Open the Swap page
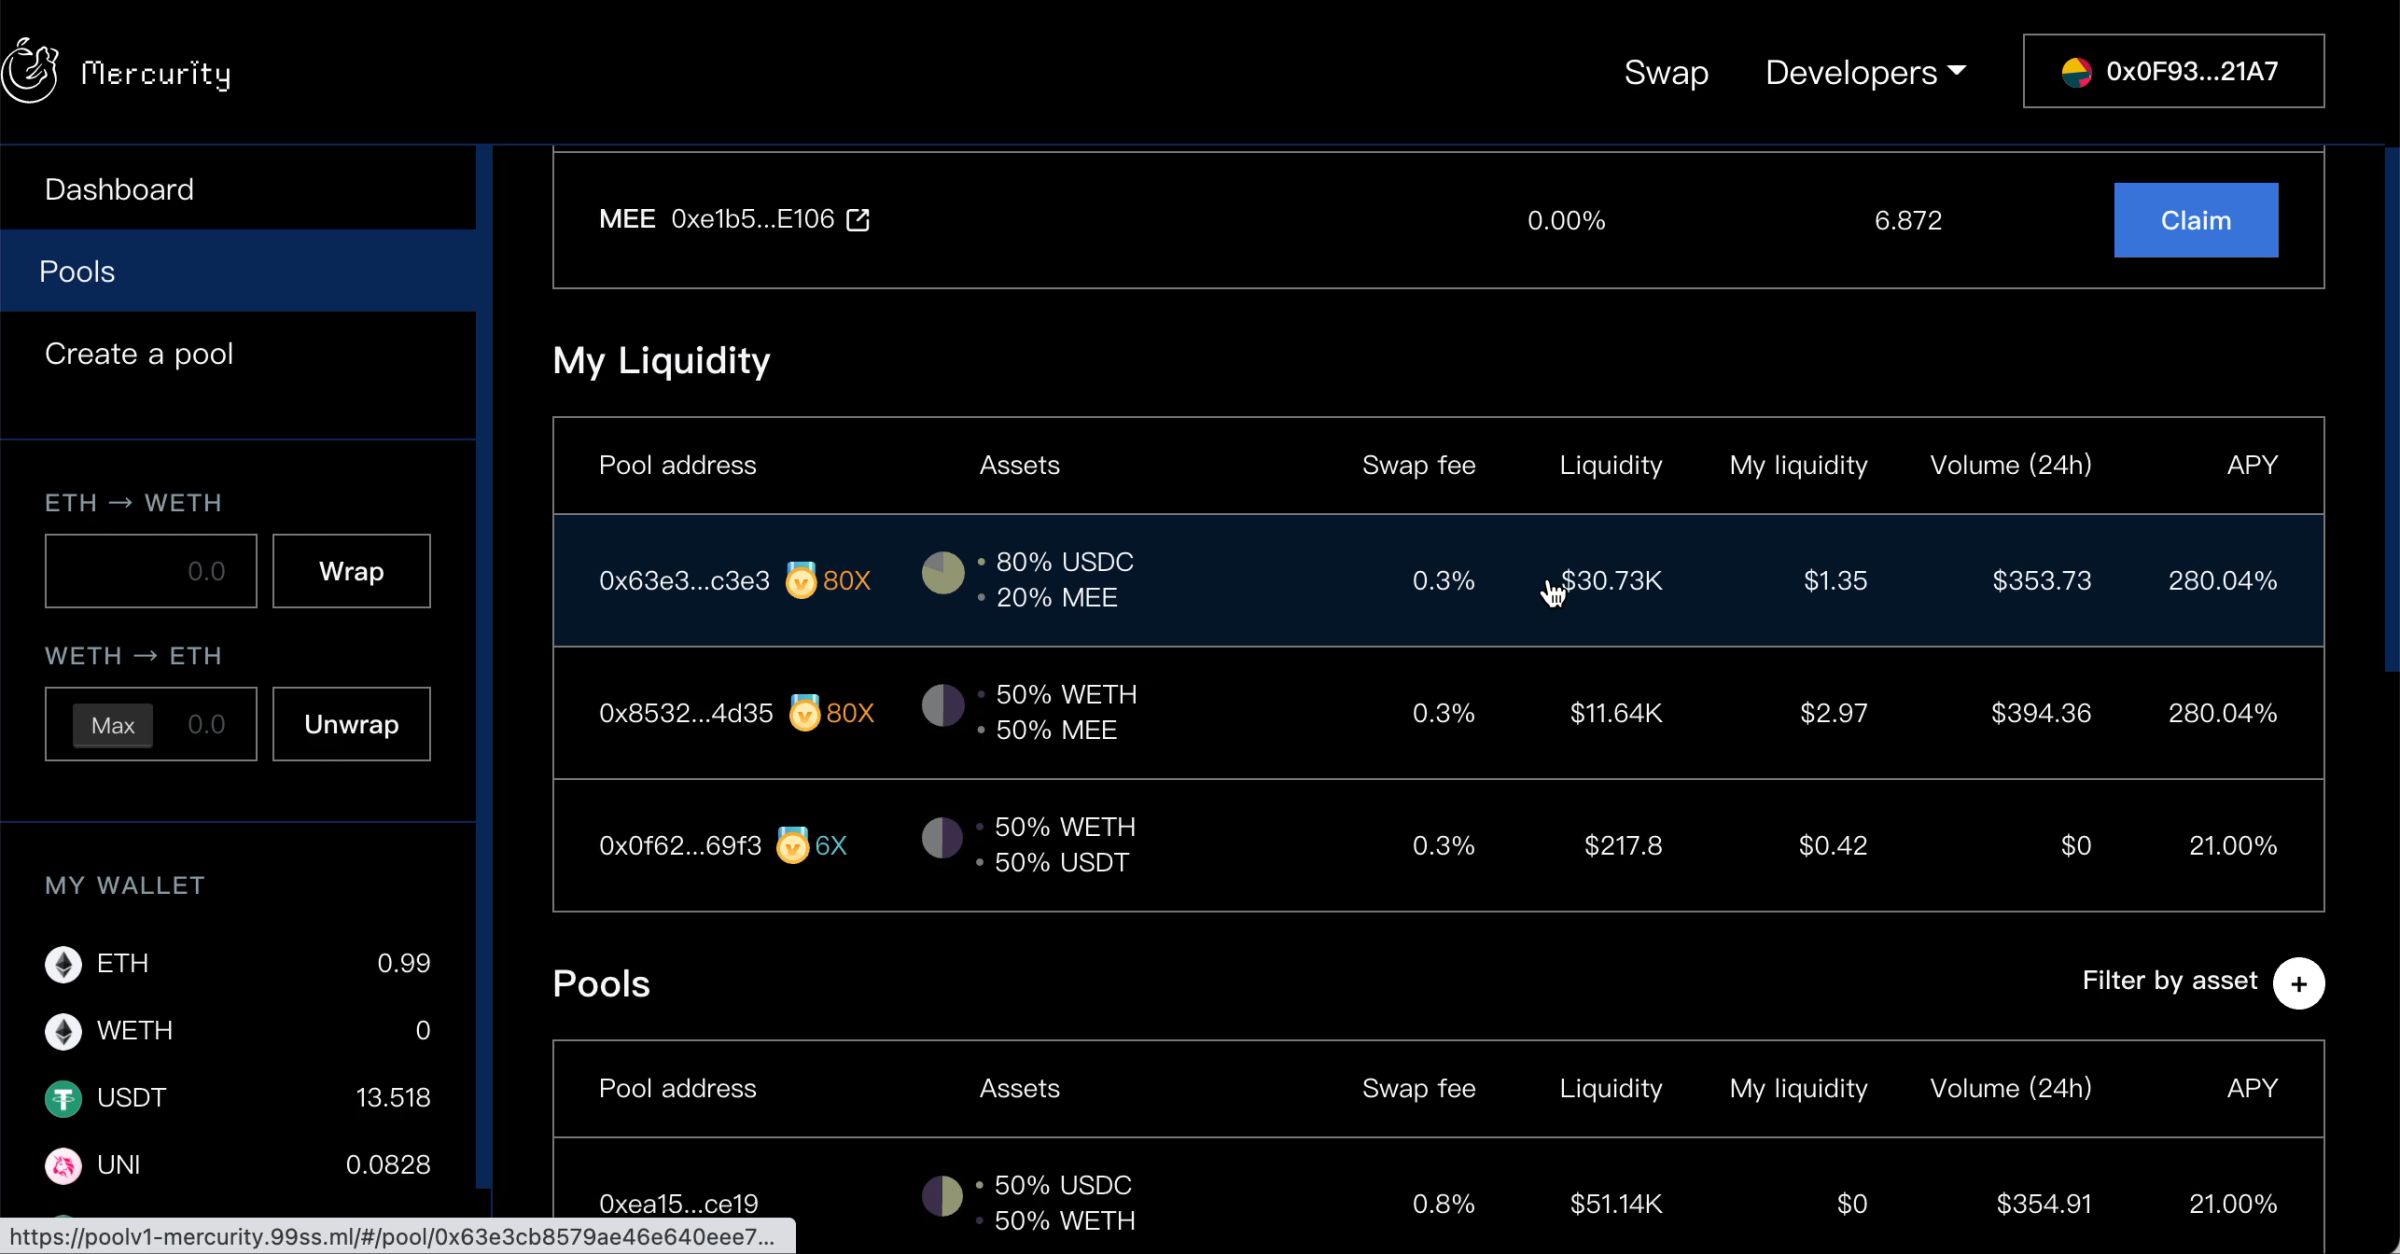2400x1254 pixels. [1666, 72]
